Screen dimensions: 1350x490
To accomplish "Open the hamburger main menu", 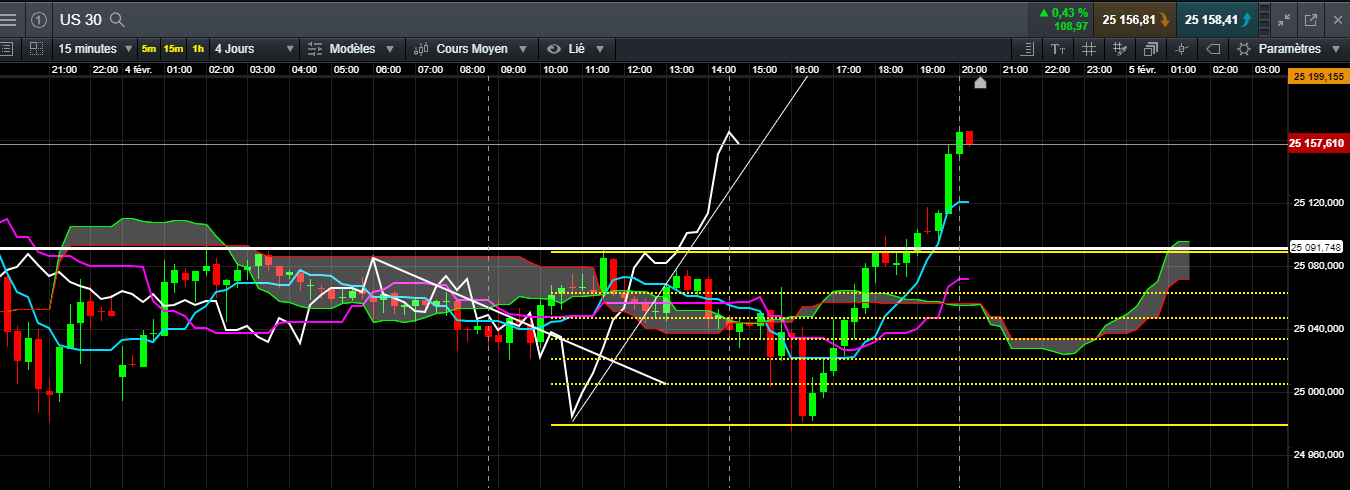I will 8,19.
